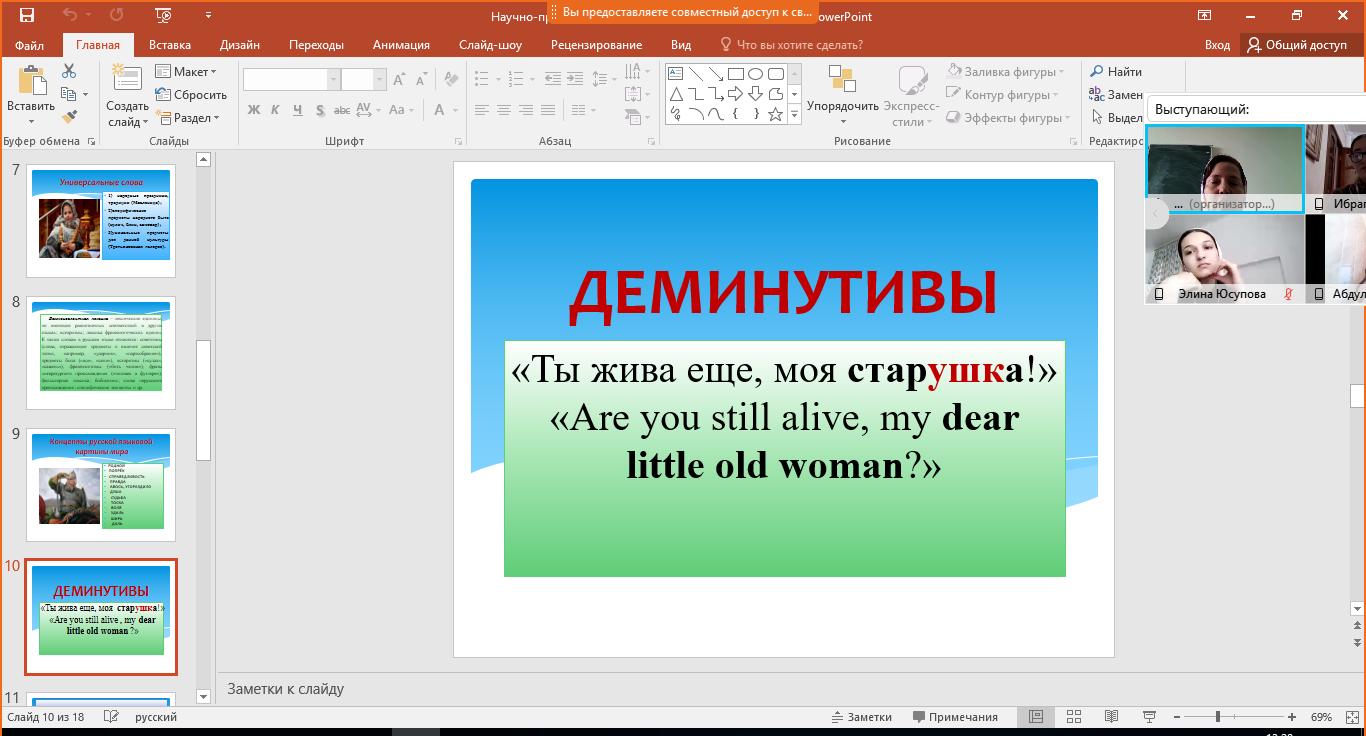Viewport: 1366px width, 736px height.
Task: Open Заливка фигуры shape fill dropdown
Action: tap(1006, 72)
